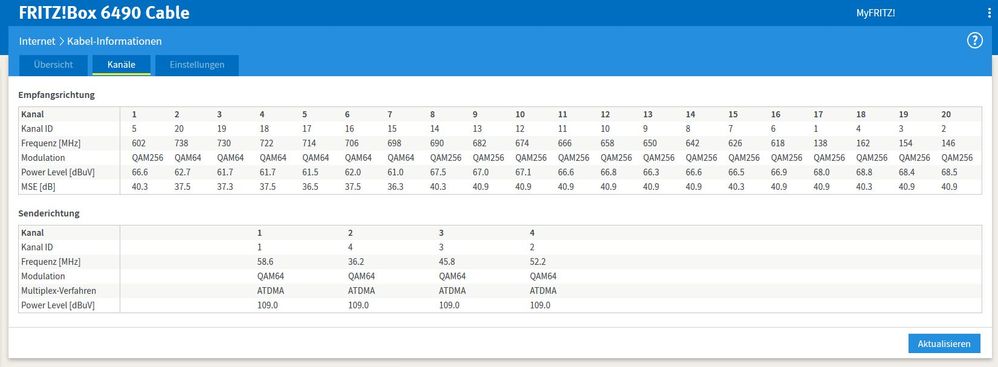
Task: Click the first ATDMA upstream cell
Action: pyautogui.click(x=270, y=291)
